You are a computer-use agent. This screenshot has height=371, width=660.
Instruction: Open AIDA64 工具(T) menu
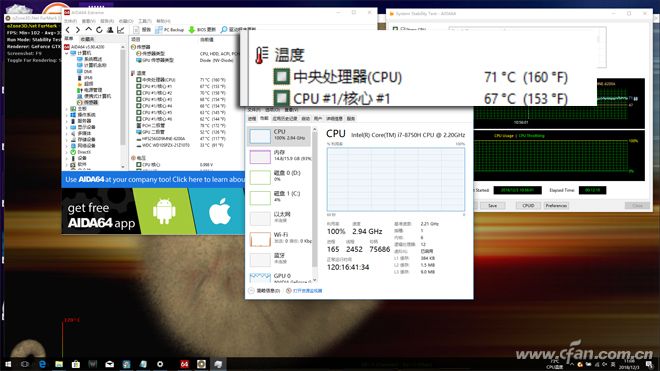(x=144, y=21)
